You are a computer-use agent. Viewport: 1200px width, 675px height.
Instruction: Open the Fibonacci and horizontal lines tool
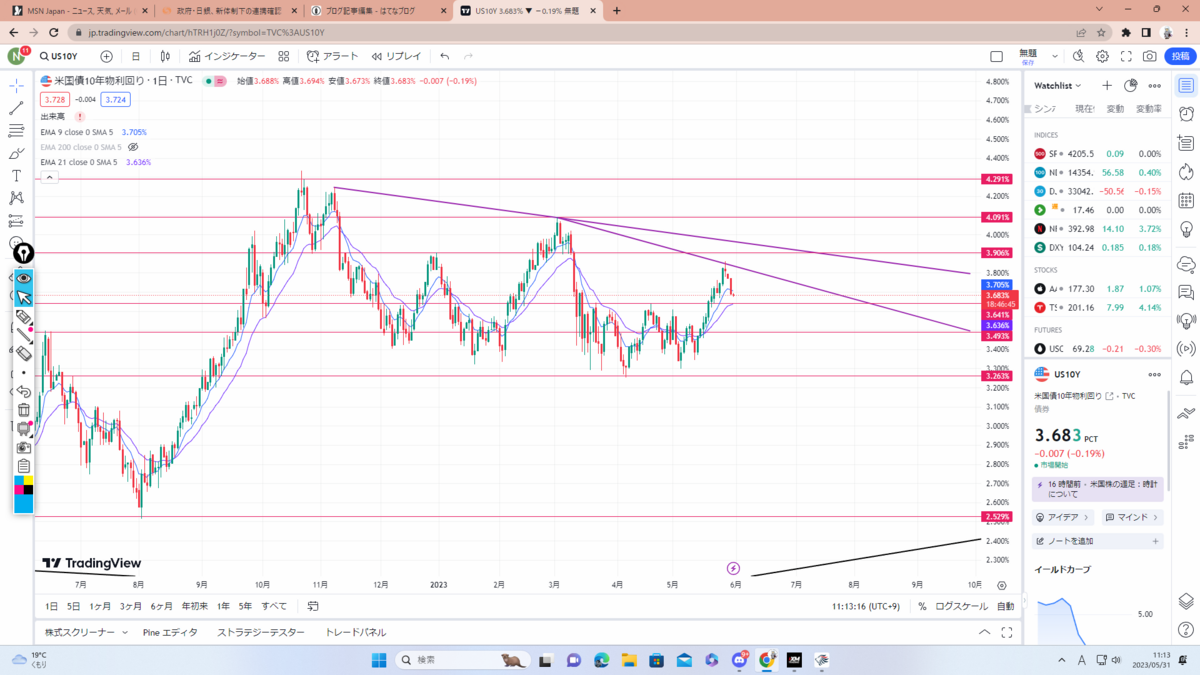click(x=16, y=131)
